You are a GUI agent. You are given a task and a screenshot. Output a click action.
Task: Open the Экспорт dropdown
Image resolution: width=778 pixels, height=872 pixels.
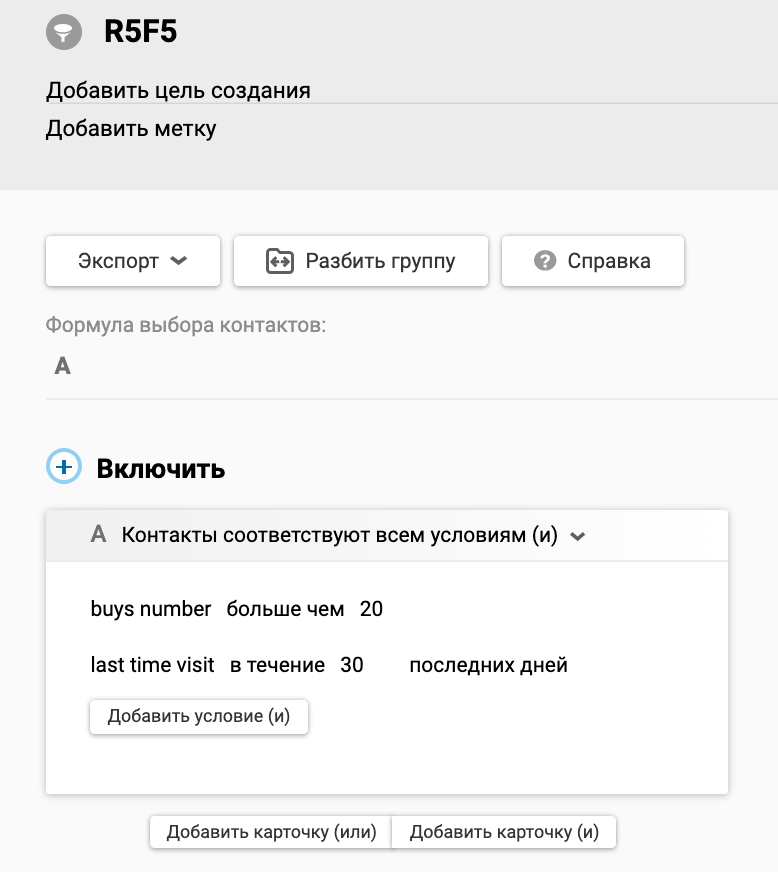[133, 261]
